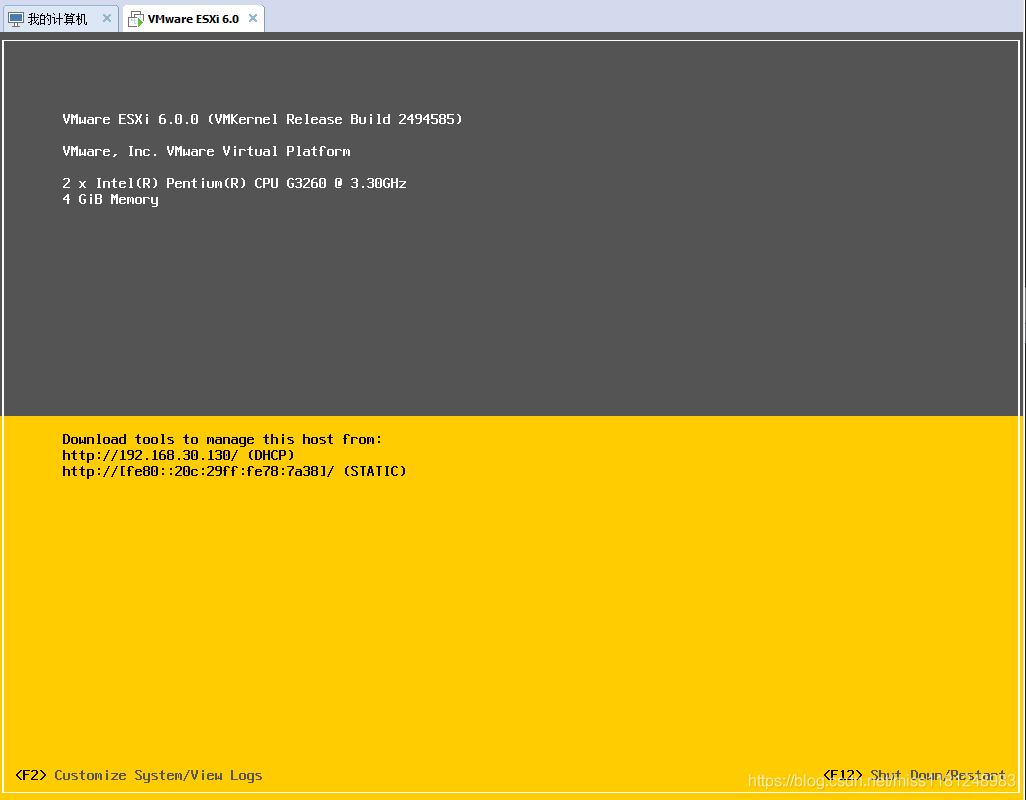Screen dimensions: 1026x800
Task: Click 'Download tools to manage this host' text
Action: coord(222,440)
